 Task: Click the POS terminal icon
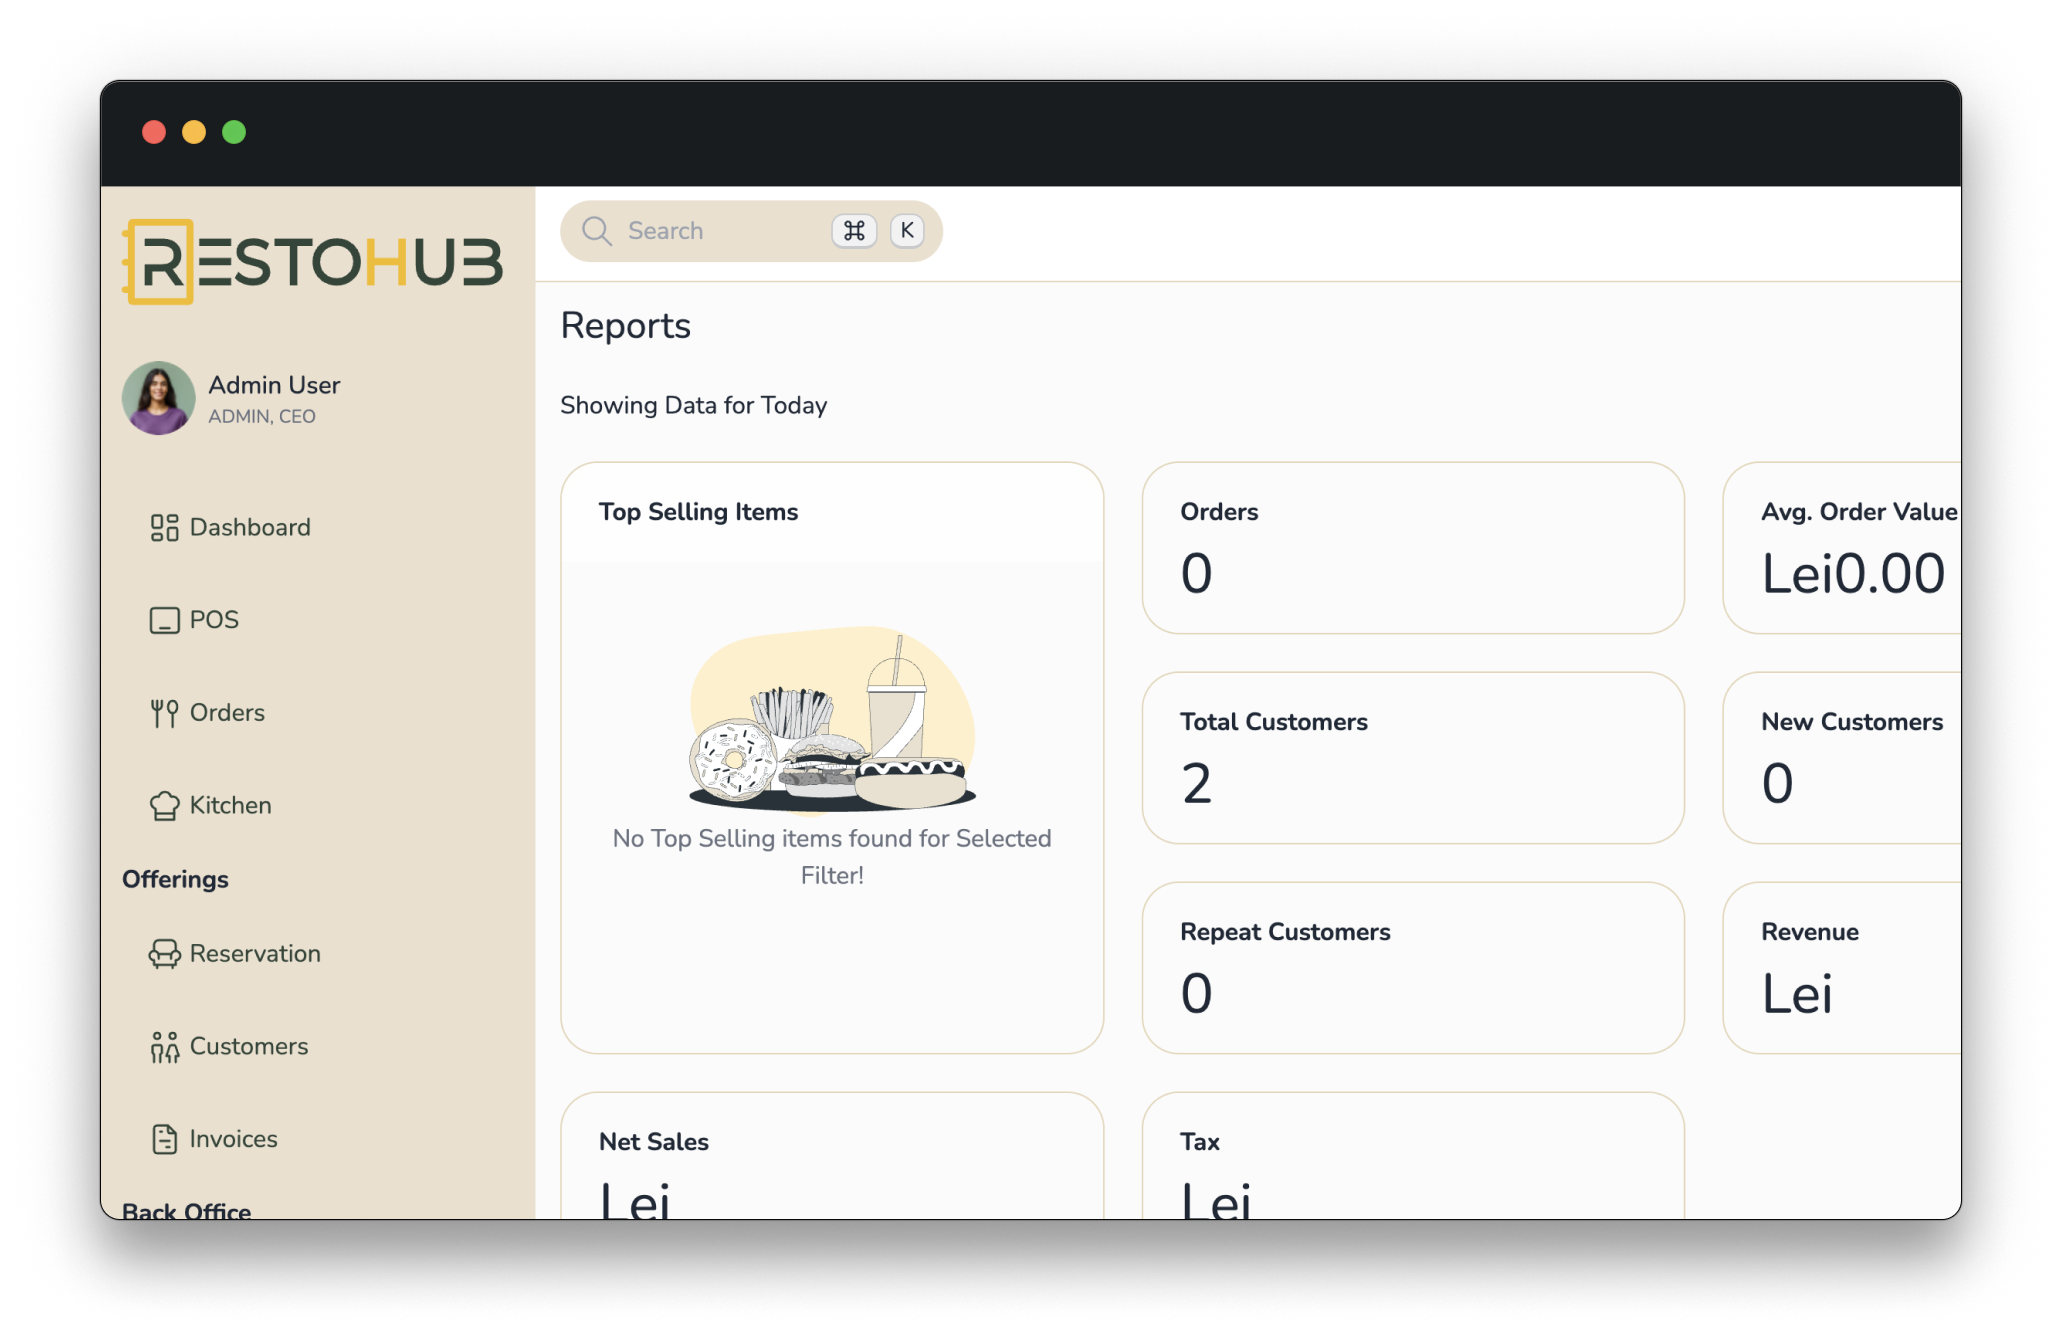(x=164, y=620)
